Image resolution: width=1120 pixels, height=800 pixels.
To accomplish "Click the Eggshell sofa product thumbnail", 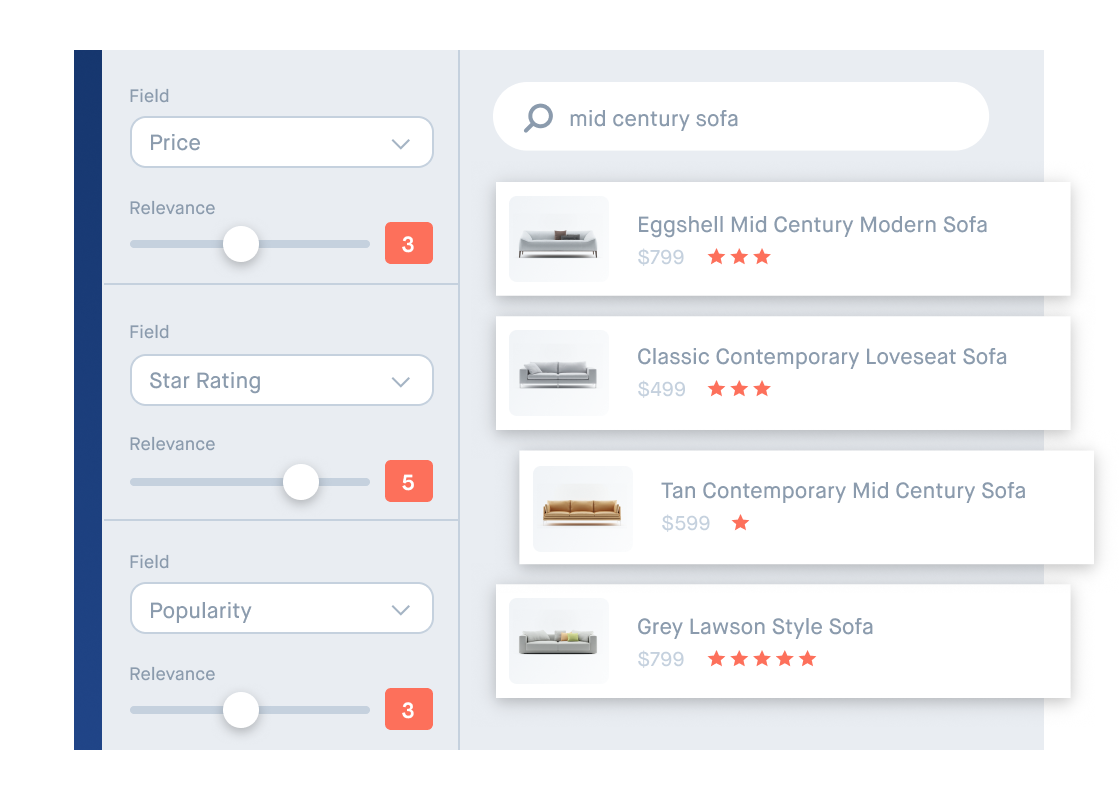I will (x=558, y=239).
